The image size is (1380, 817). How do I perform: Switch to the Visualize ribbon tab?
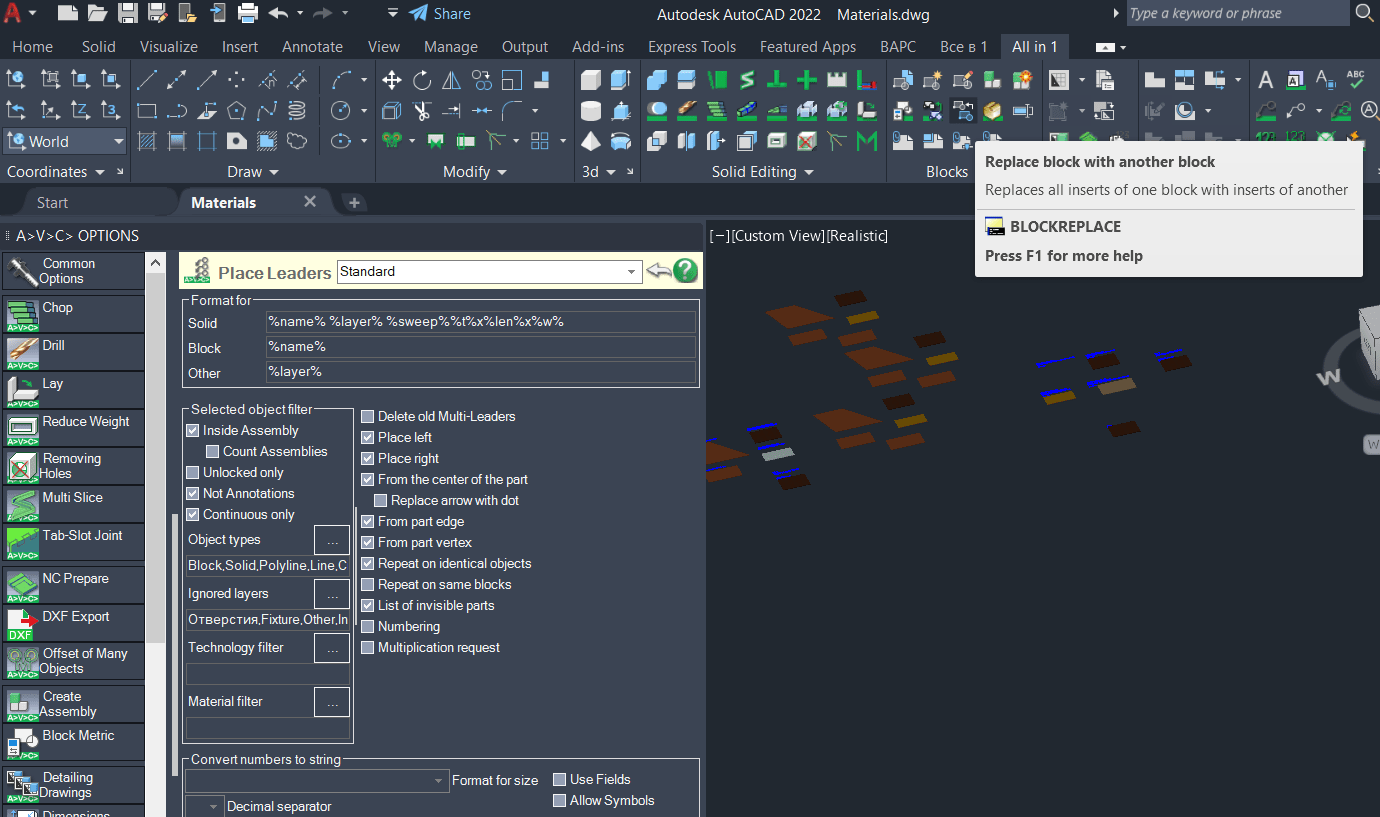coord(169,47)
